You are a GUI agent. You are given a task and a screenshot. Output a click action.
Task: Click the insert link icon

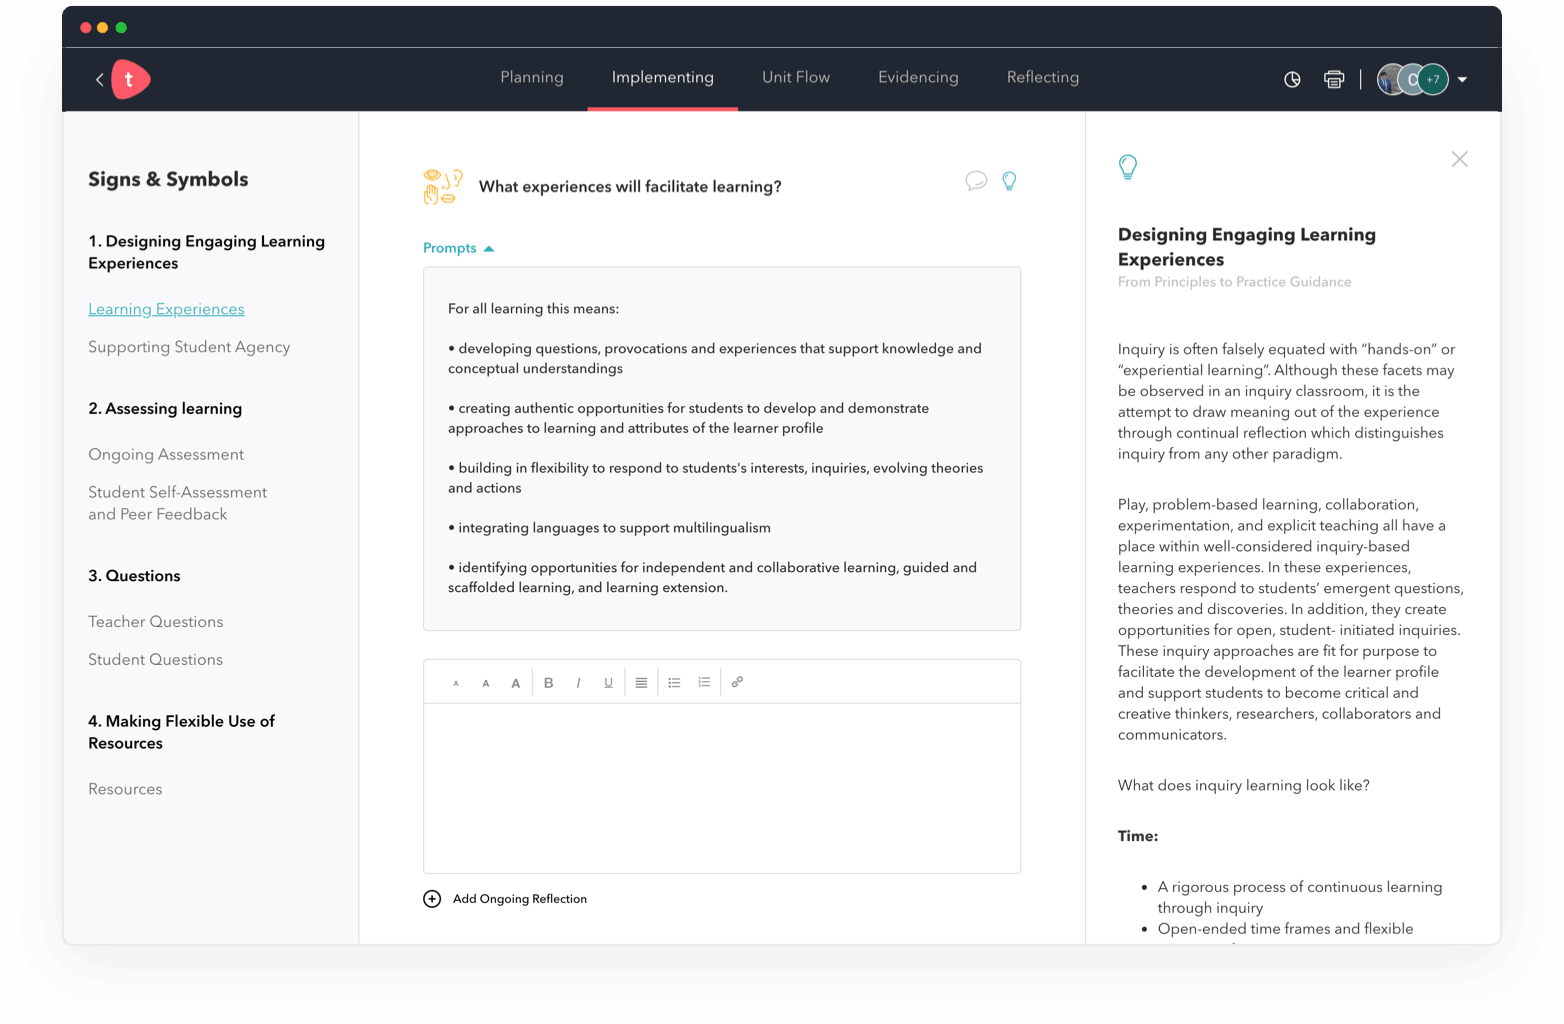click(x=737, y=682)
